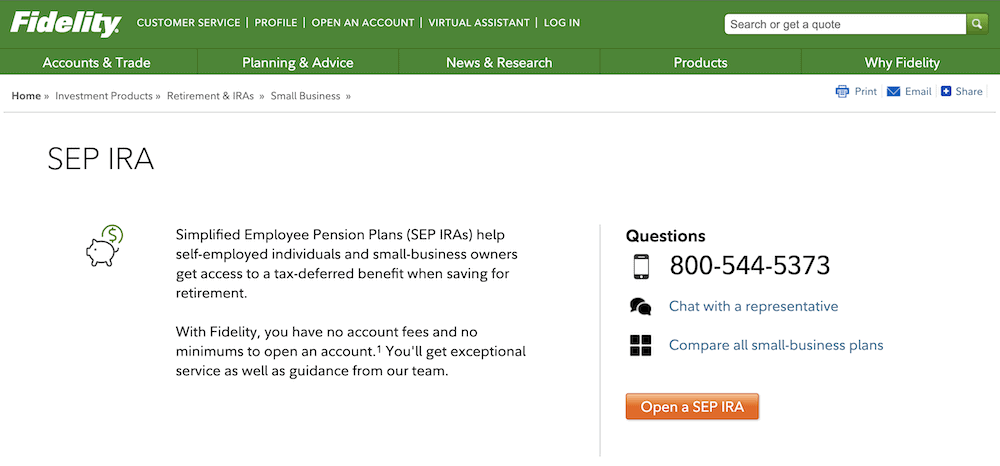Open the Accounts & Trade menu

[97, 62]
